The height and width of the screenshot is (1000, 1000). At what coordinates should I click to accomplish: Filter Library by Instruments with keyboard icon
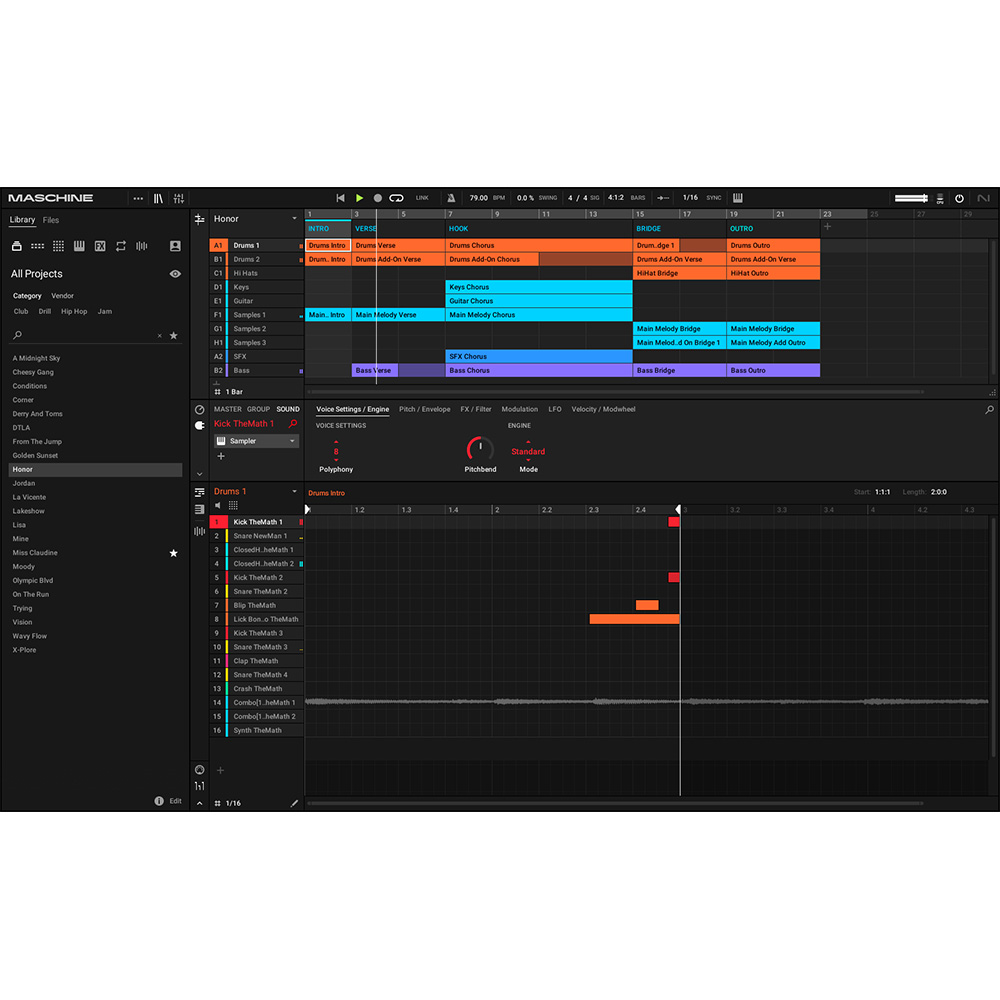(79, 246)
